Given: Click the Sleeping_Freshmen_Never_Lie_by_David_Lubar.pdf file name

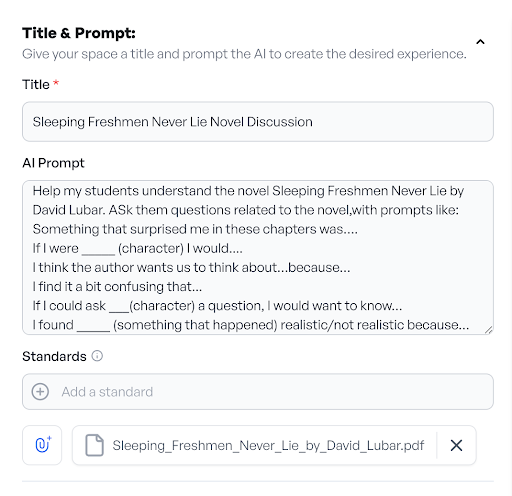Looking at the screenshot, I should [x=268, y=445].
